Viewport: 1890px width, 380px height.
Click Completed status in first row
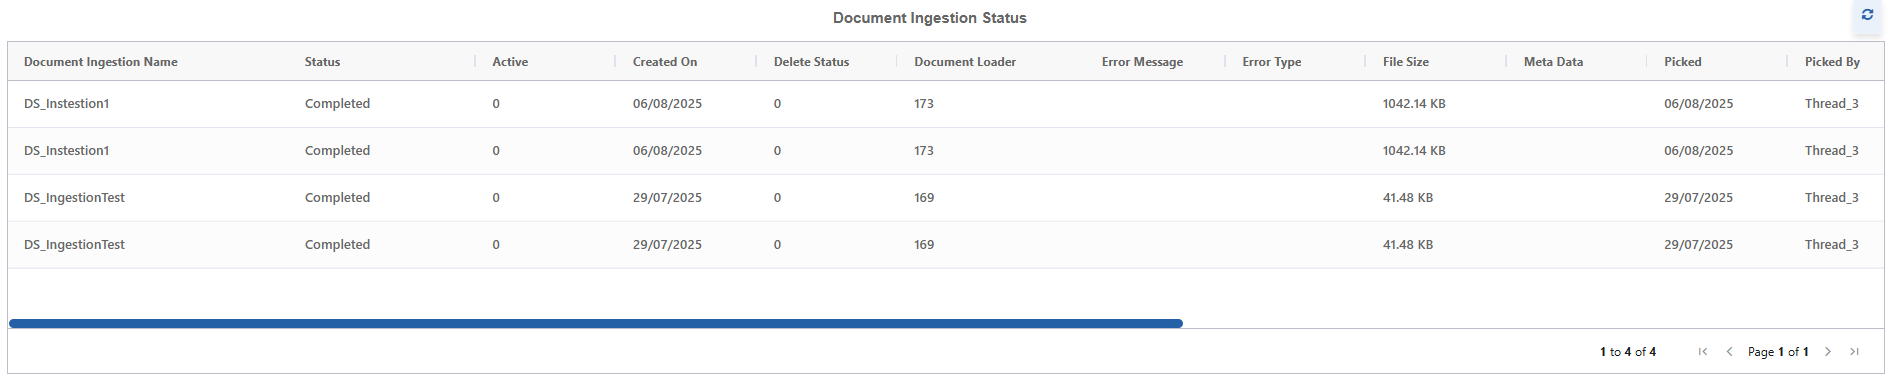tap(337, 104)
